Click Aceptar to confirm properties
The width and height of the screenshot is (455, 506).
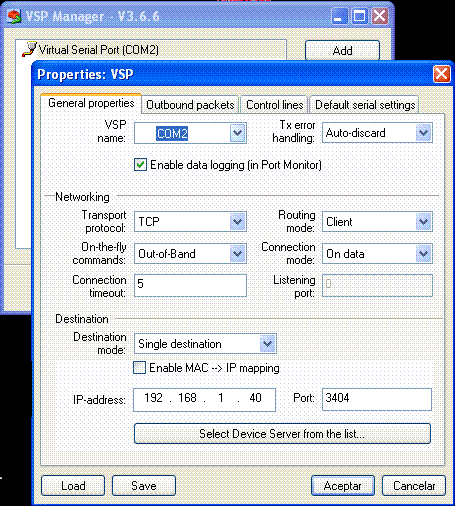tap(343, 485)
